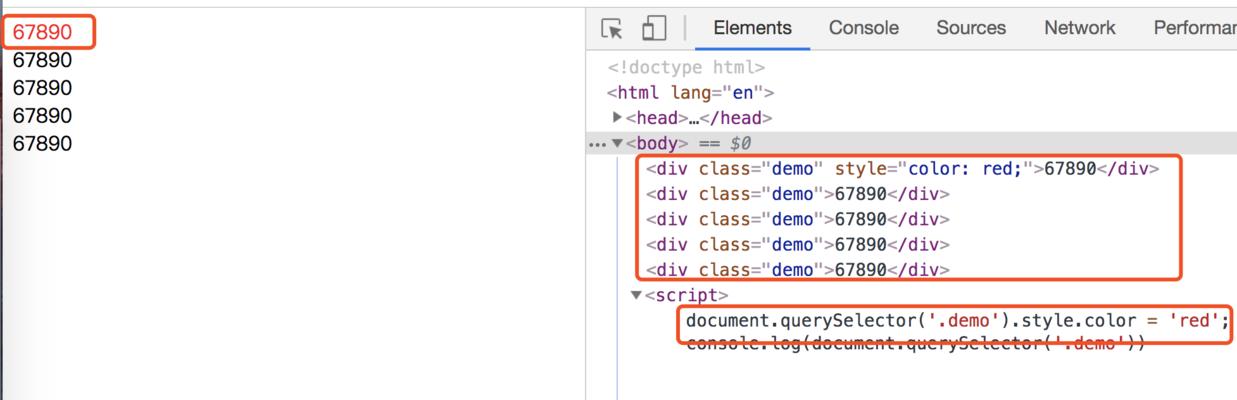Select the body element row
This screenshot has width=1237, height=400.
point(912,143)
